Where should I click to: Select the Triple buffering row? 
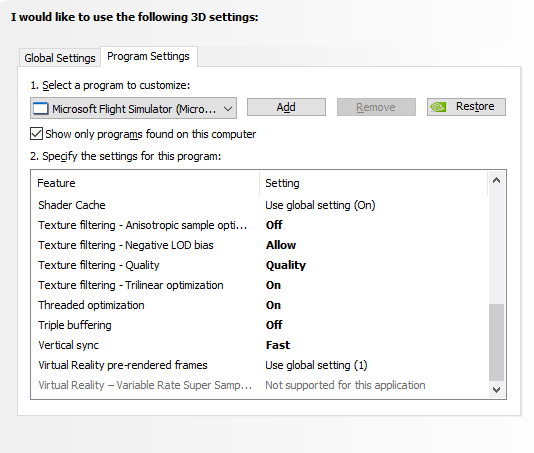[x=260, y=325]
